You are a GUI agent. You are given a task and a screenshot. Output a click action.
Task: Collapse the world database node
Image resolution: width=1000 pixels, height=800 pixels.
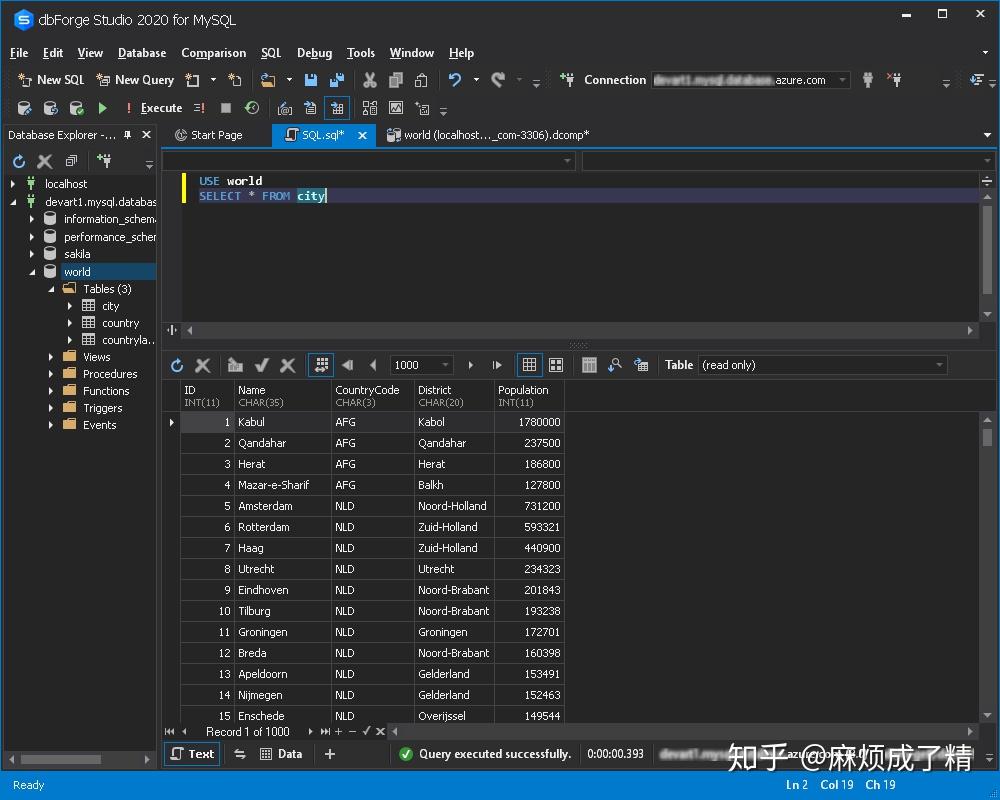[33, 271]
